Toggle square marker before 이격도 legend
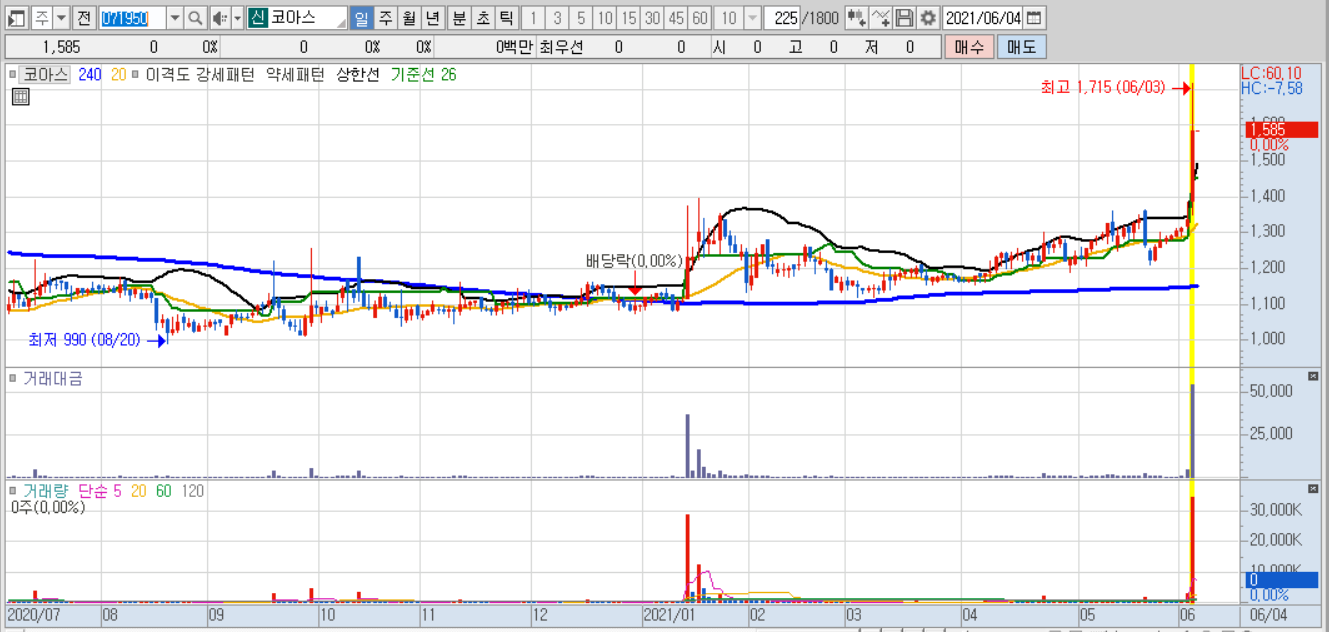The height and width of the screenshot is (632, 1329). coord(136,74)
